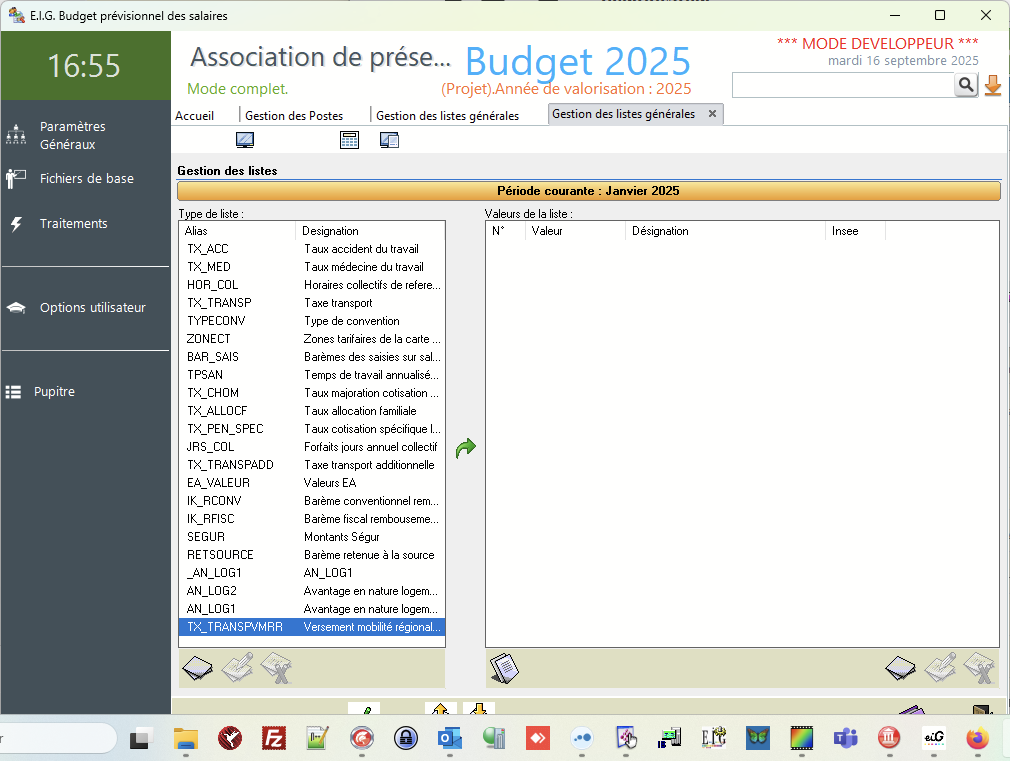Switch to the Accueil tab
1010x761 pixels.
pyautogui.click(x=195, y=115)
